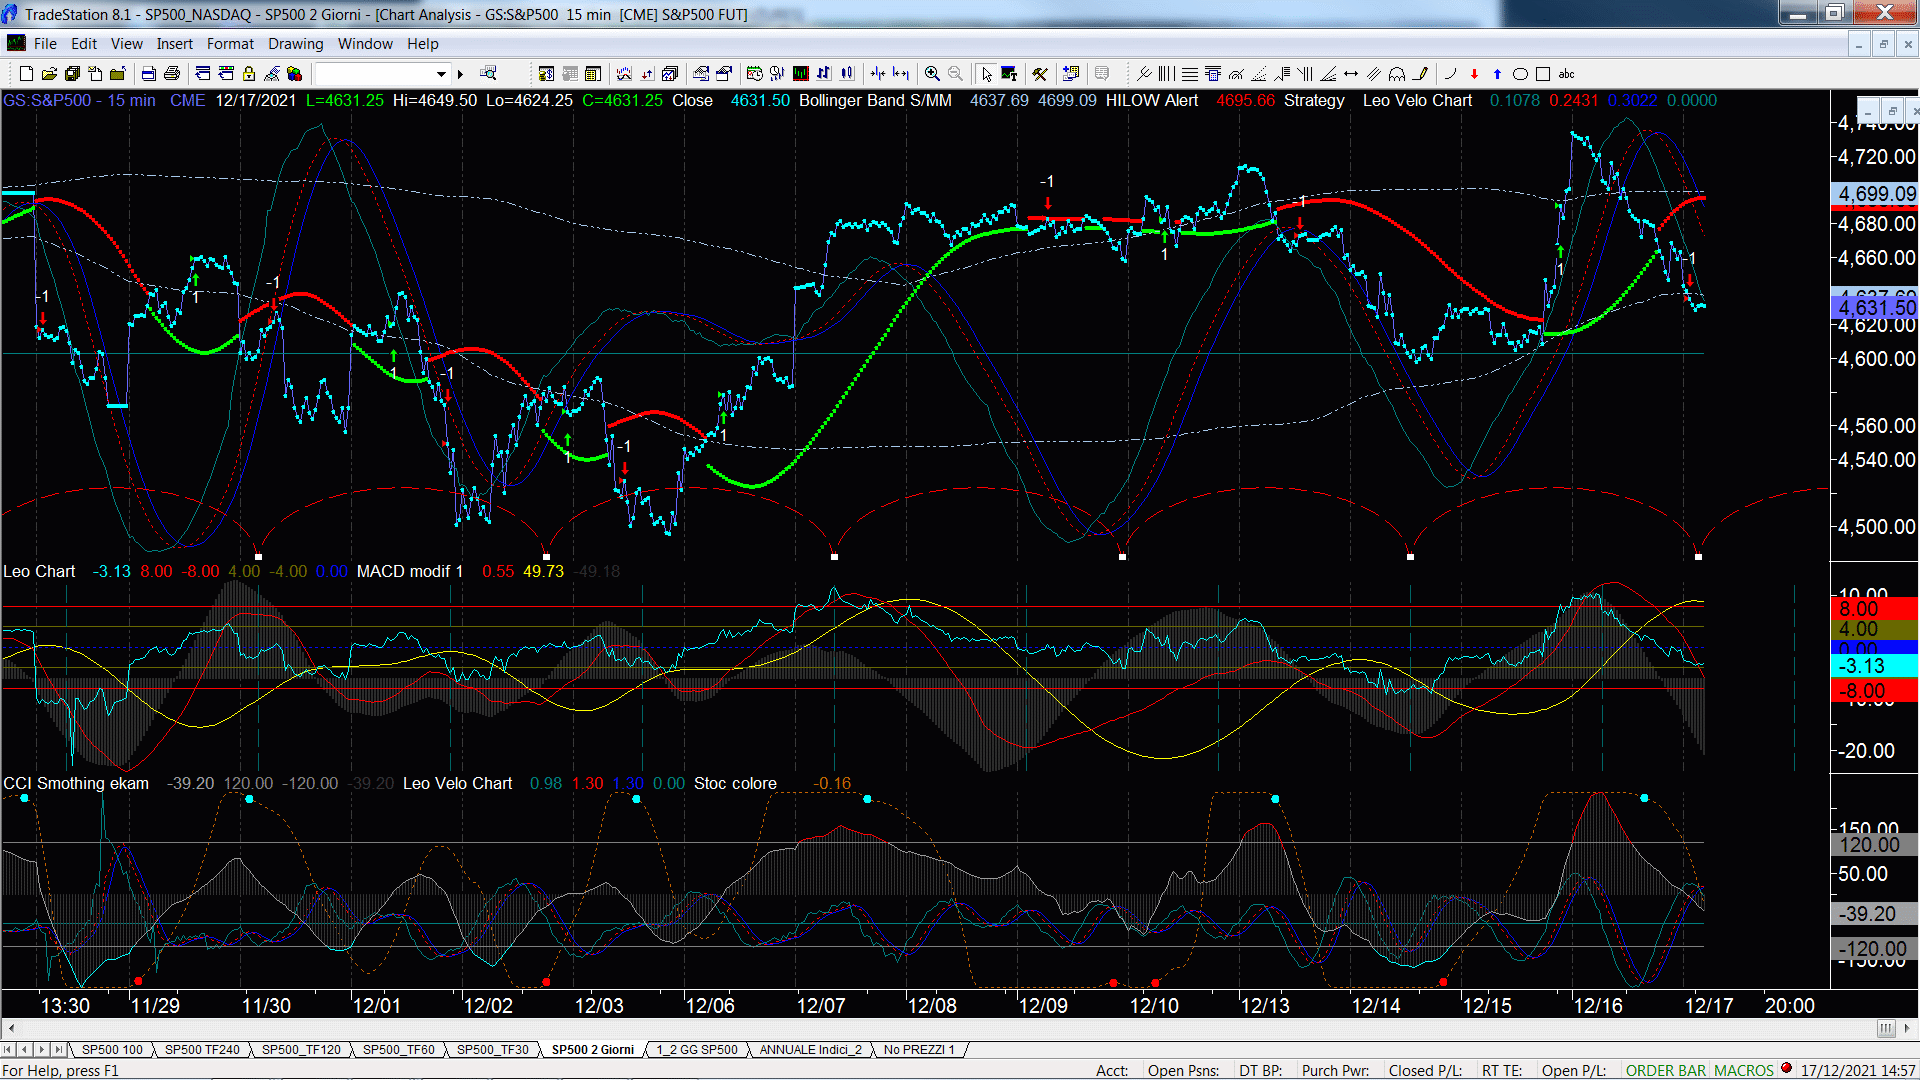The image size is (1920, 1080).
Task: Click the HILOW Alert label
Action: click(1151, 101)
